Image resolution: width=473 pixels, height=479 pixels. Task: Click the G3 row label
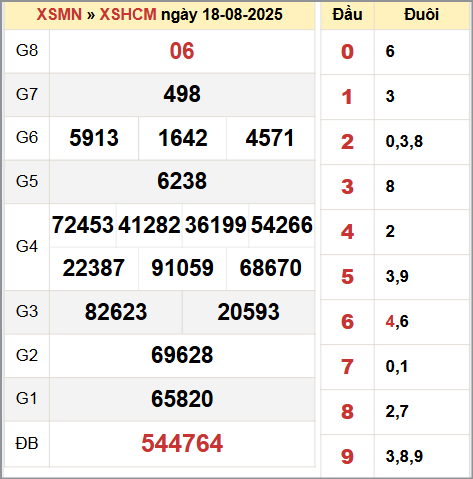[x=27, y=312]
